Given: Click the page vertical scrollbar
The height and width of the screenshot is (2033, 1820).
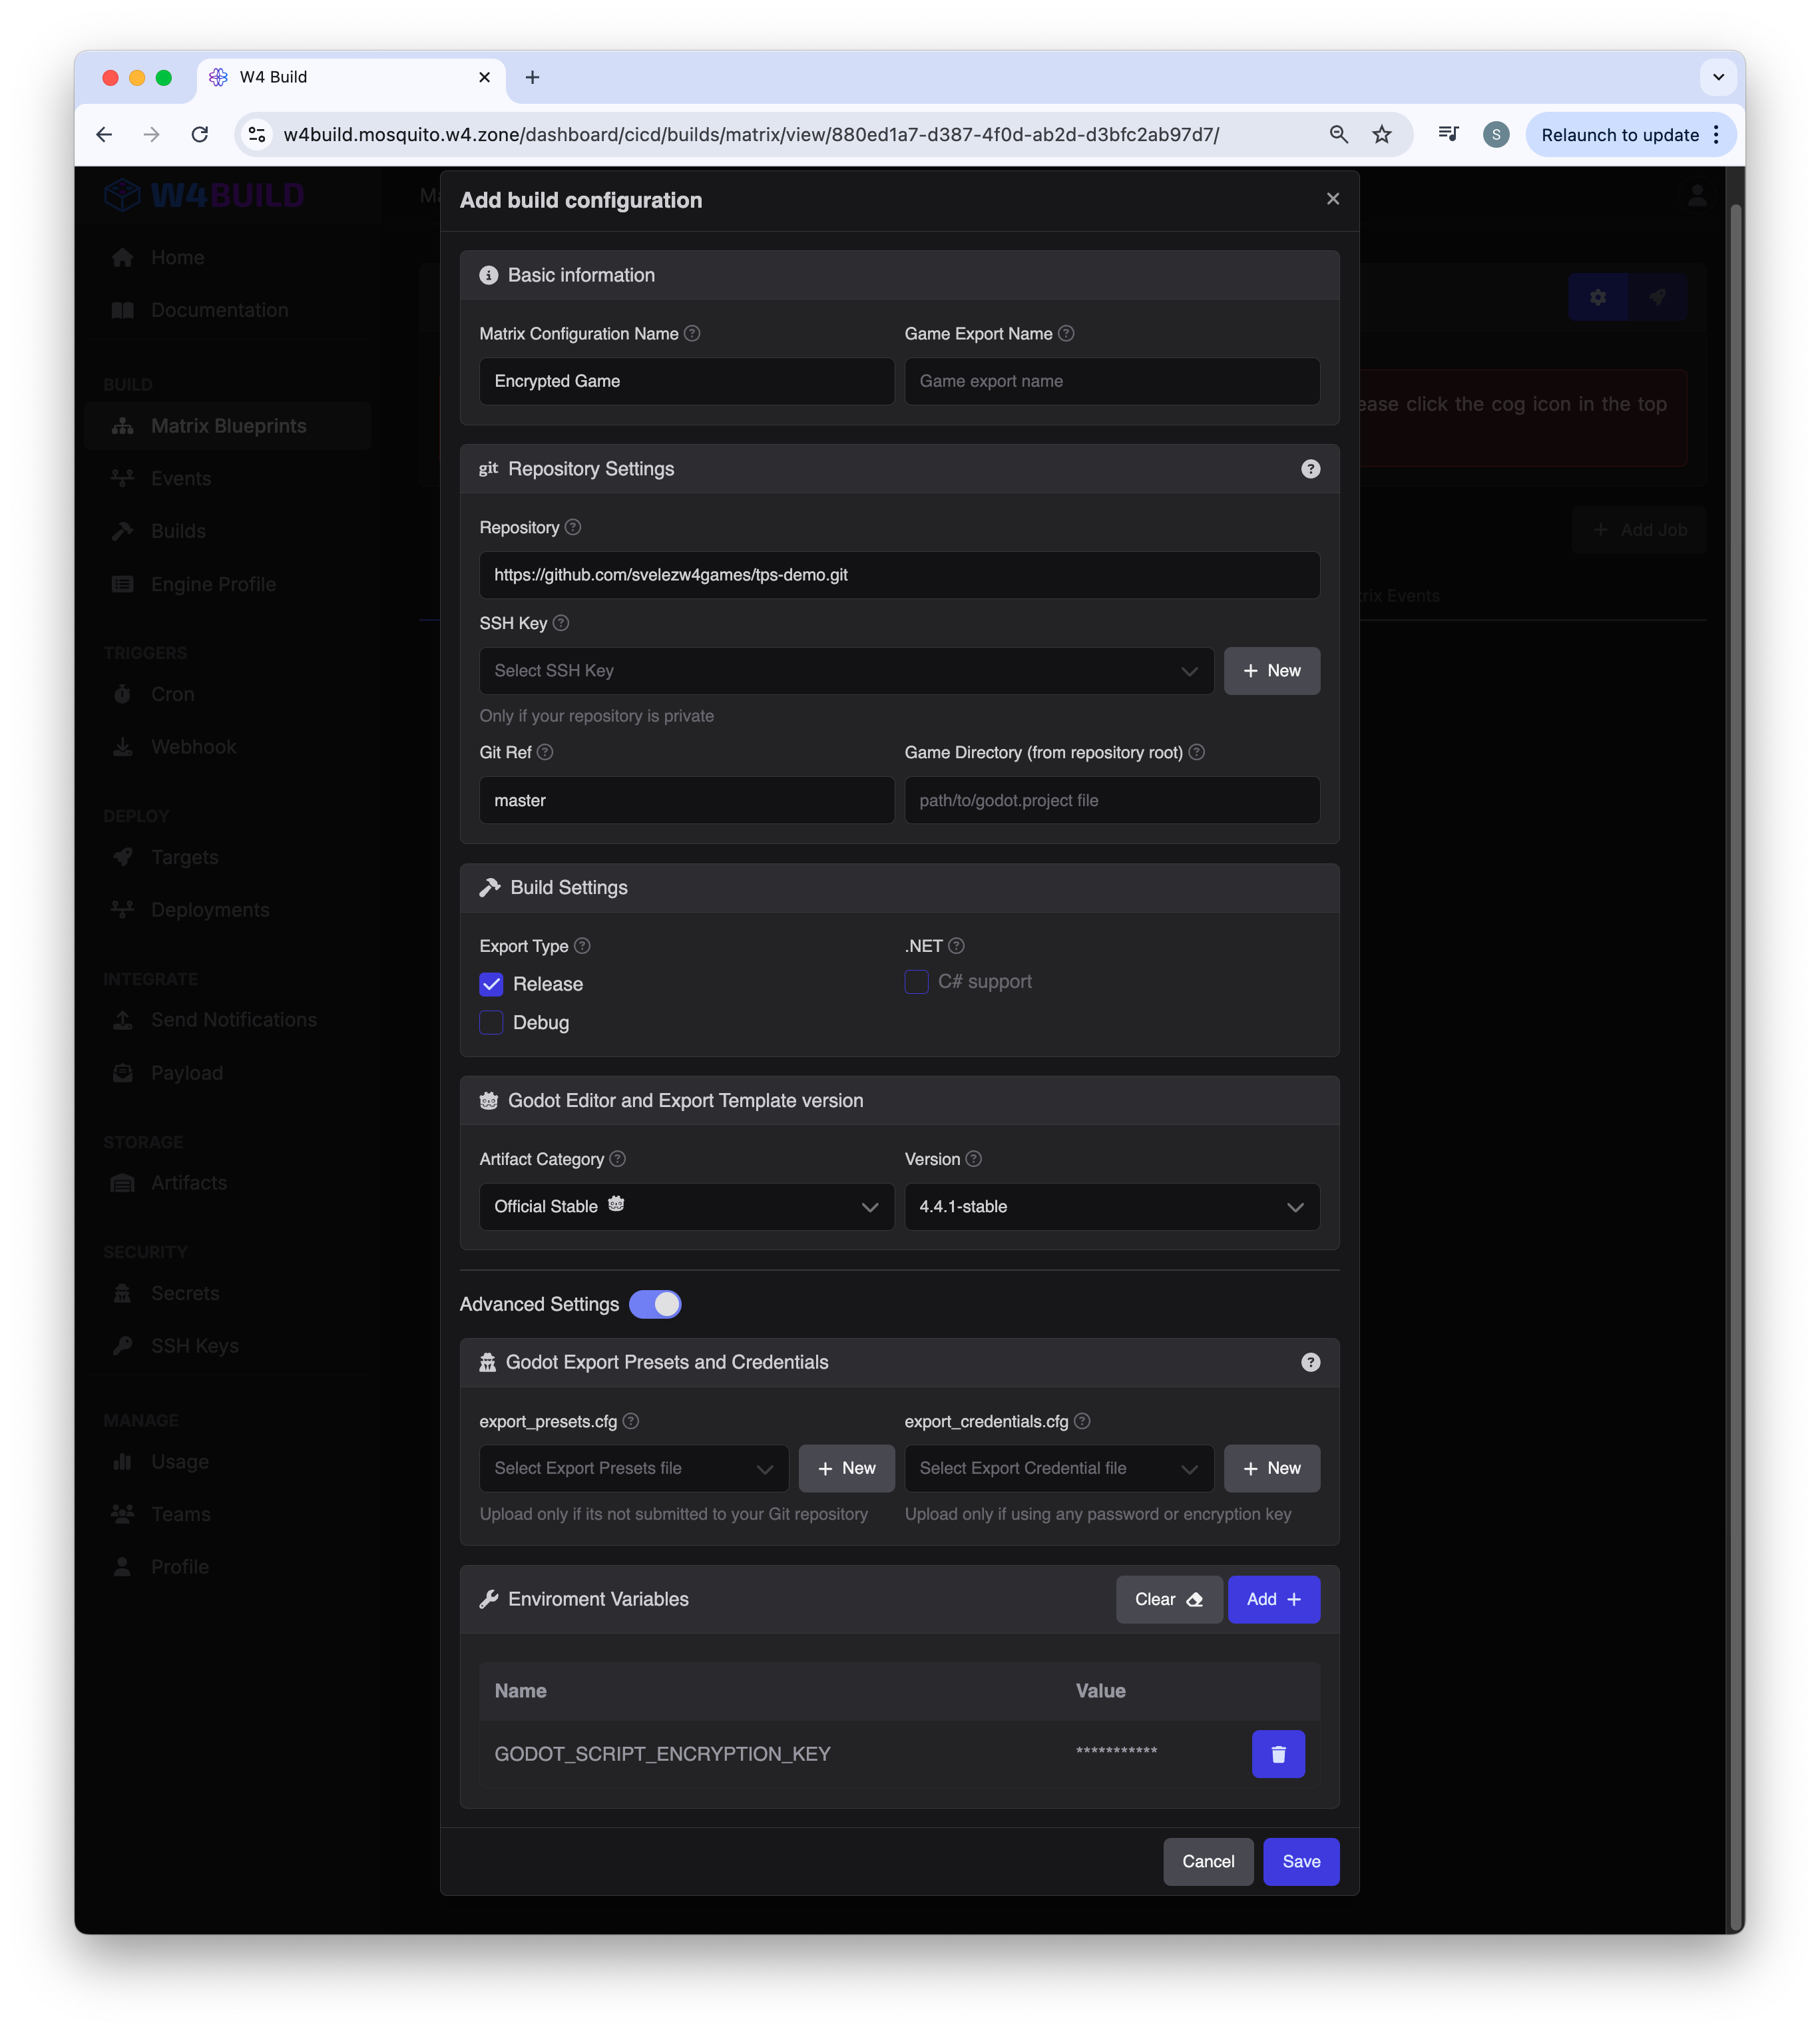Looking at the screenshot, I should click(x=1736, y=1068).
